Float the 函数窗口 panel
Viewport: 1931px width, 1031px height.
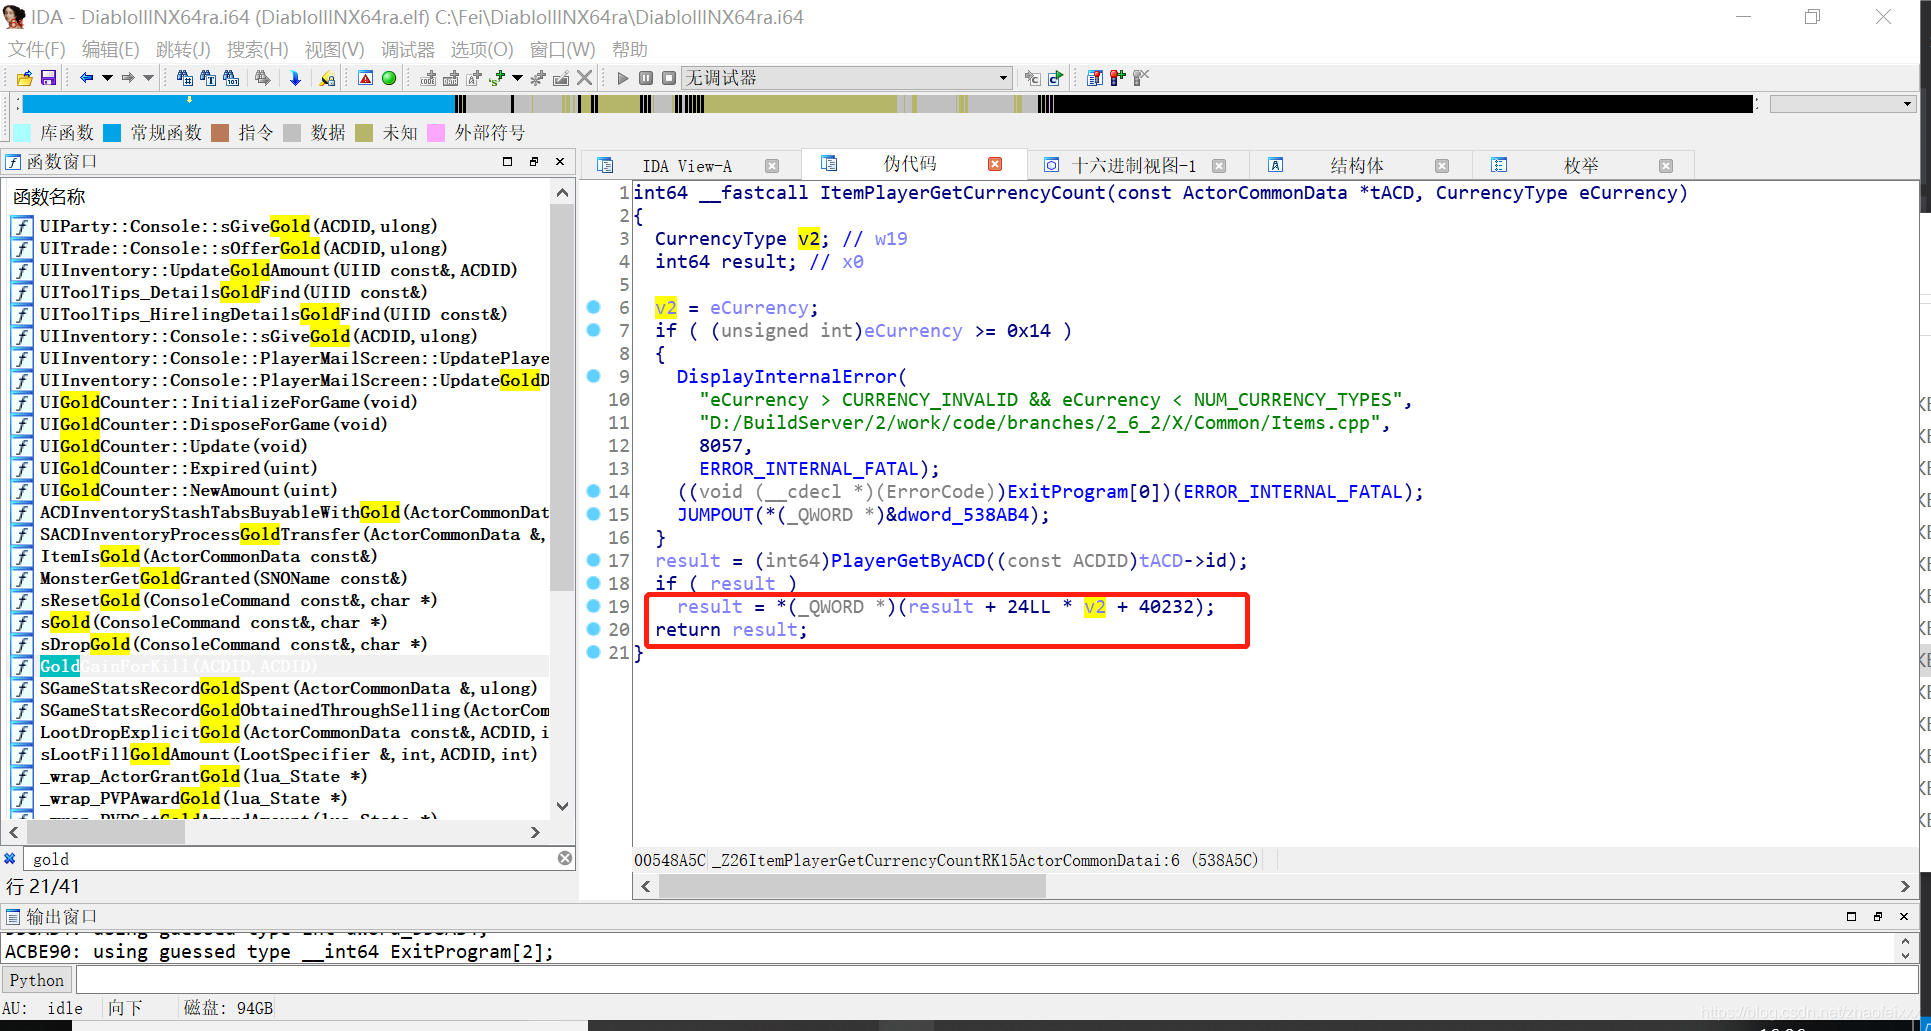[x=534, y=161]
